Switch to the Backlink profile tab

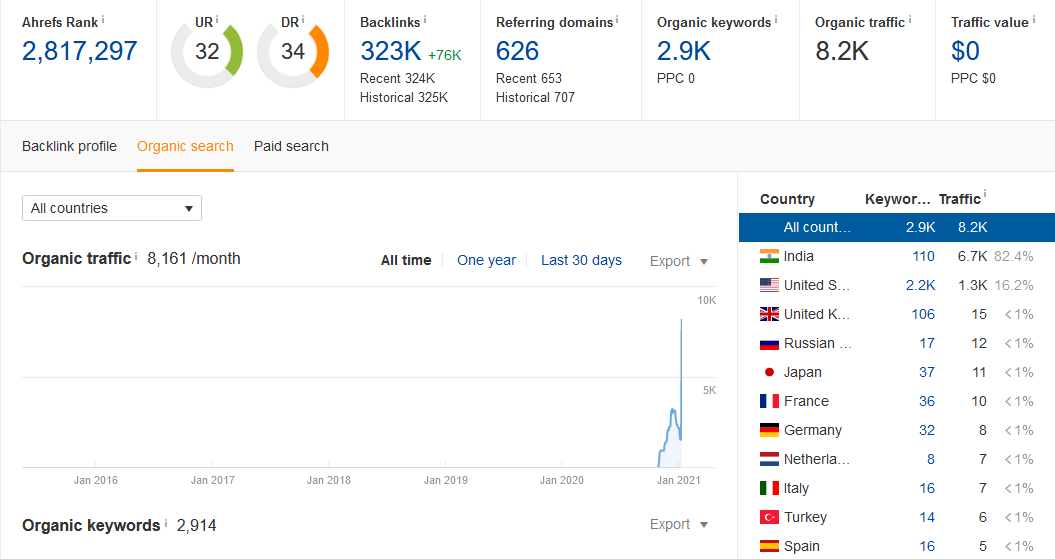point(70,146)
